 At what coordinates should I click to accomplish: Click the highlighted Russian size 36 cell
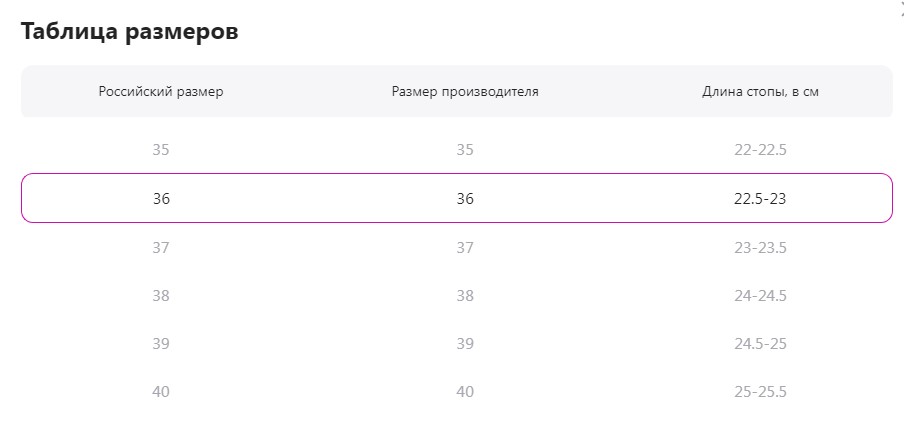coord(161,198)
